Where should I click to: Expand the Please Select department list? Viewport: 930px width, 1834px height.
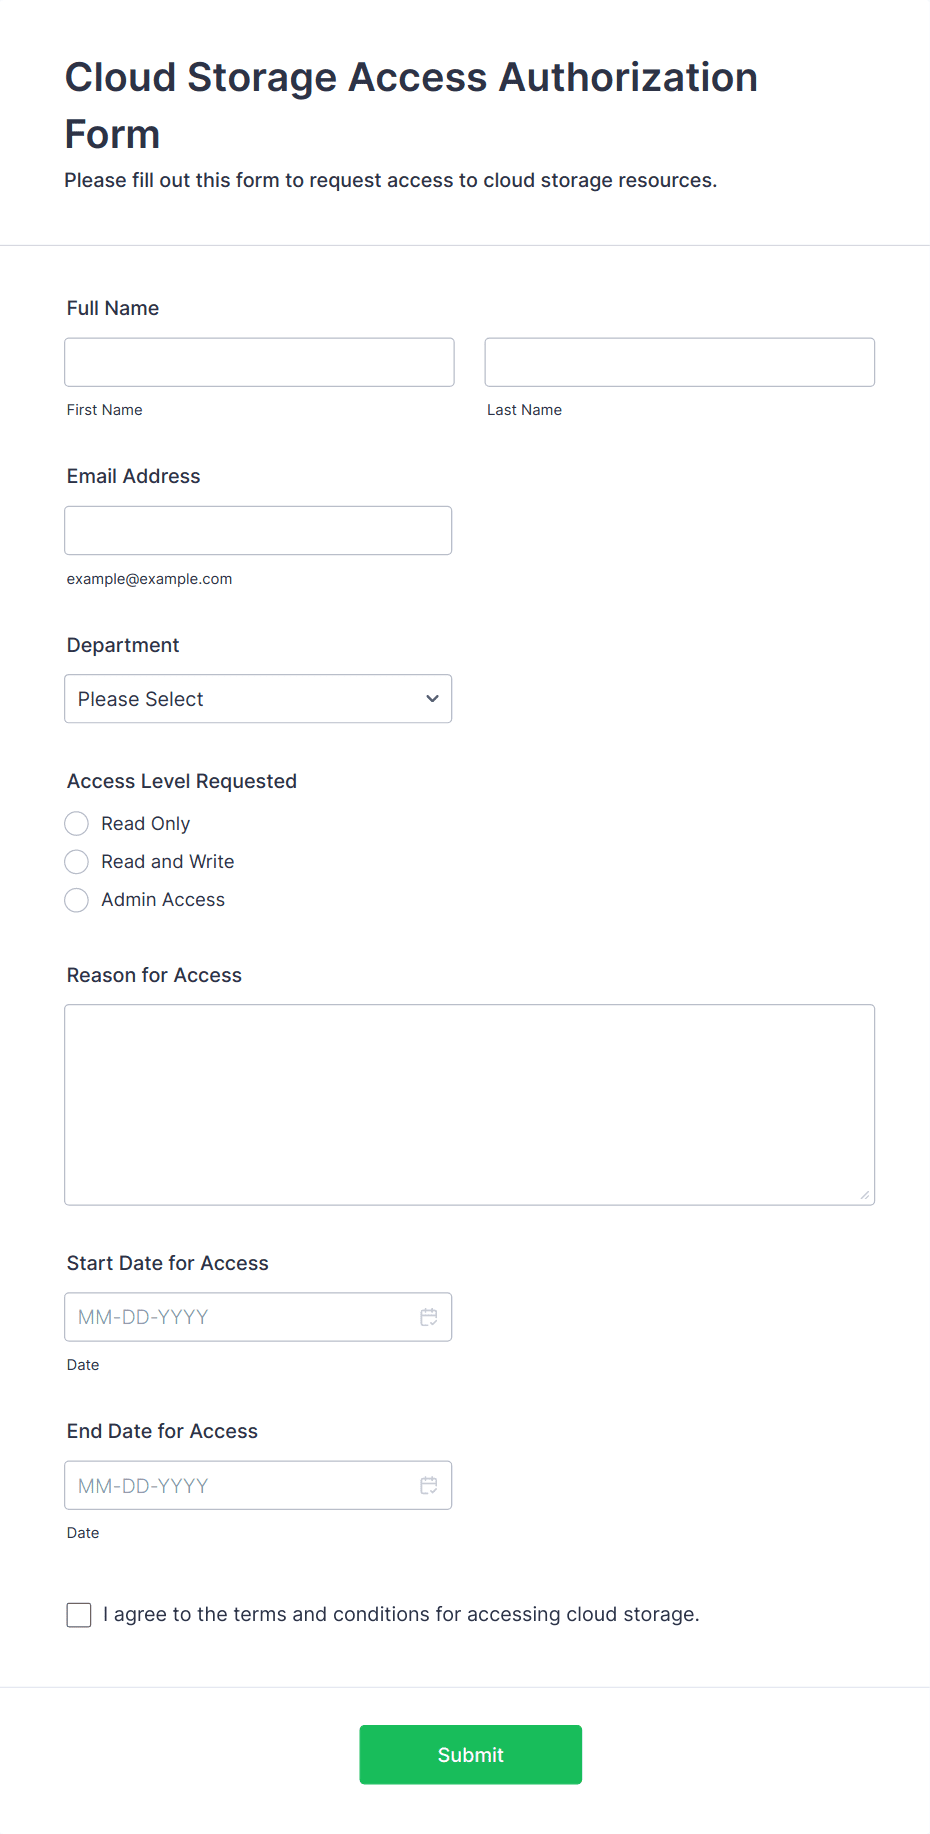pyautogui.click(x=258, y=699)
